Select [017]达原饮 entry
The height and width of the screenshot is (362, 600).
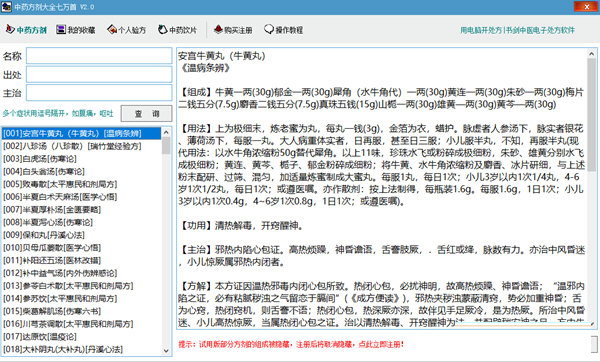tap(81, 337)
